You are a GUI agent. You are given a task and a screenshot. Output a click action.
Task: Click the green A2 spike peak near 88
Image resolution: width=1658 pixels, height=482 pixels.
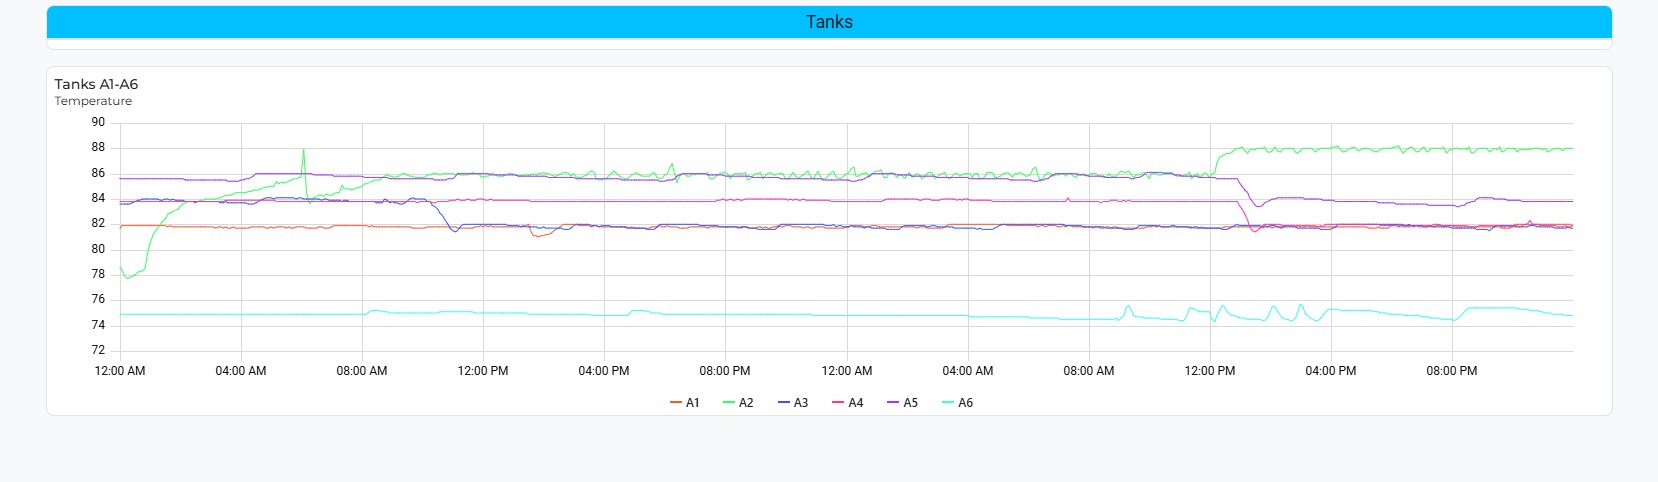tap(304, 150)
